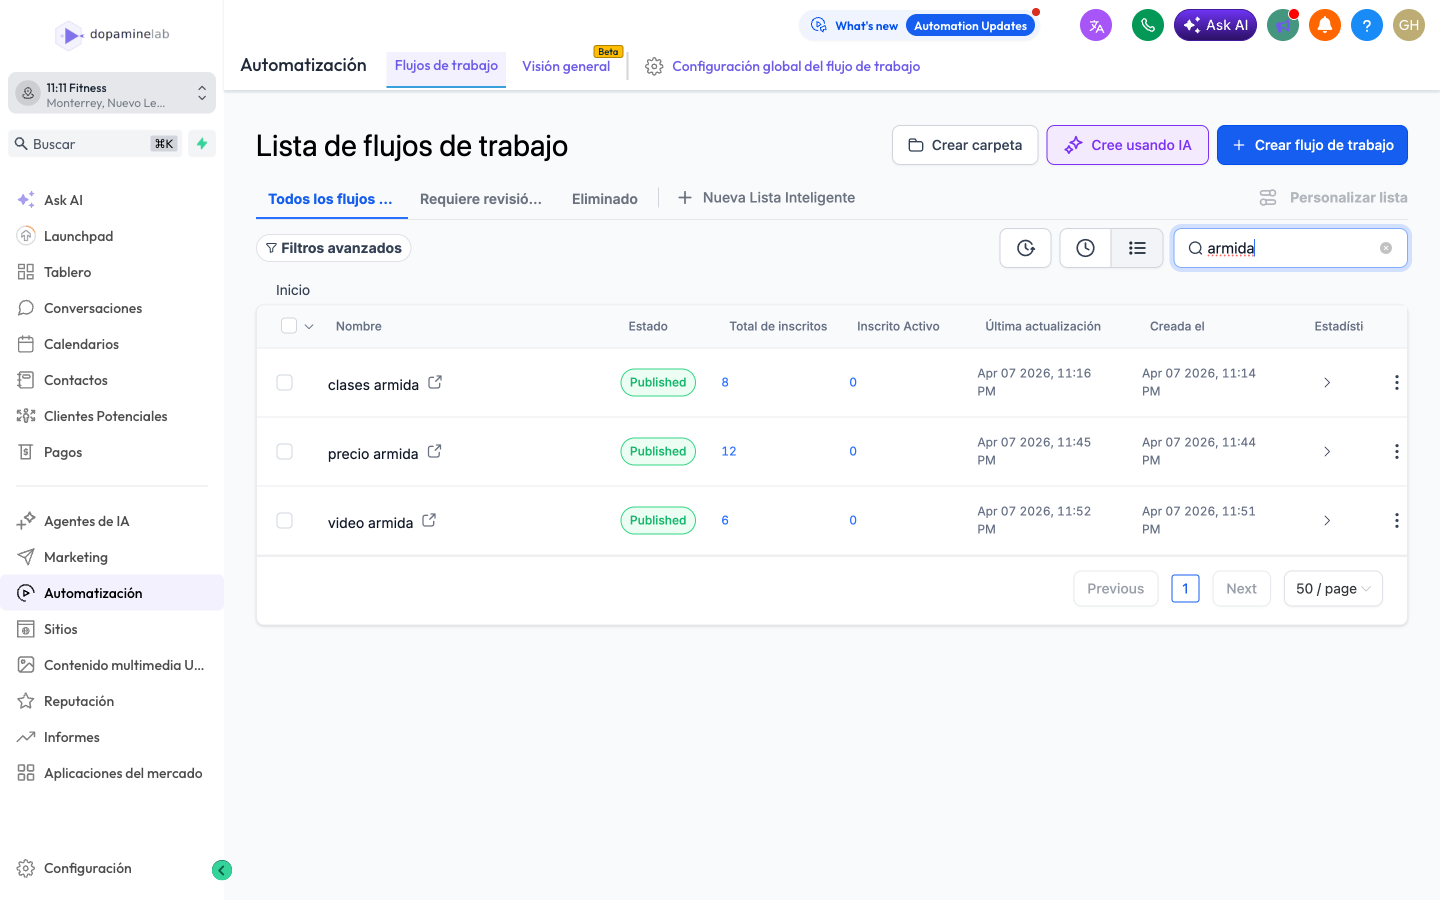Open the three-dot menu for video armida
The width and height of the screenshot is (1440, 900).
(1397, 521)
